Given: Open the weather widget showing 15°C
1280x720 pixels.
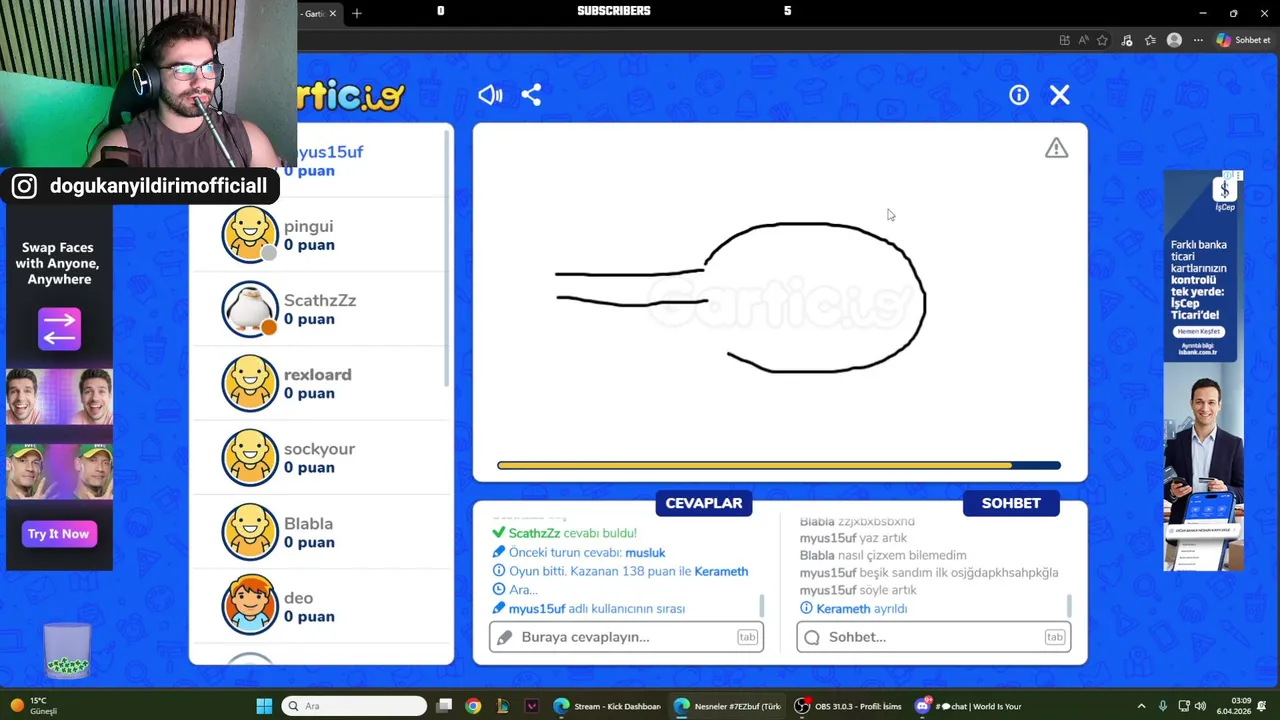Looking at the screenshot, I should click(x=33, y=706).
